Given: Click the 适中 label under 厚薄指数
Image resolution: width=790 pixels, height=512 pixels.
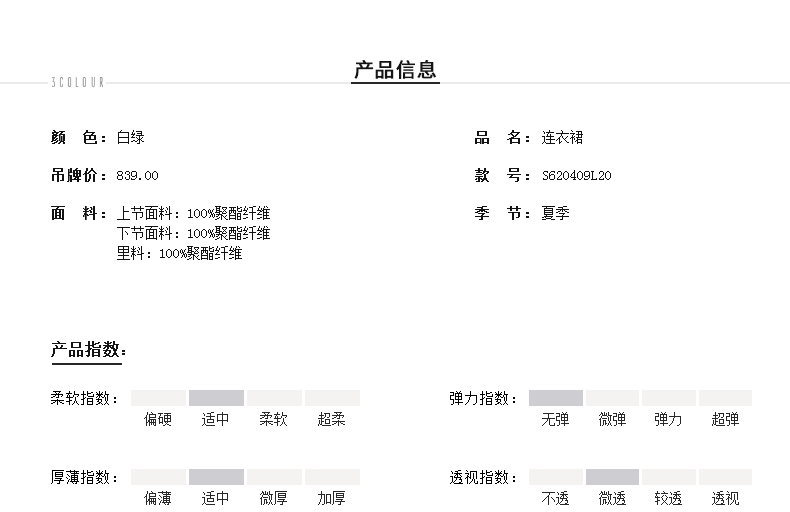Looking at the screenshot, I should [x=216, y=498].
